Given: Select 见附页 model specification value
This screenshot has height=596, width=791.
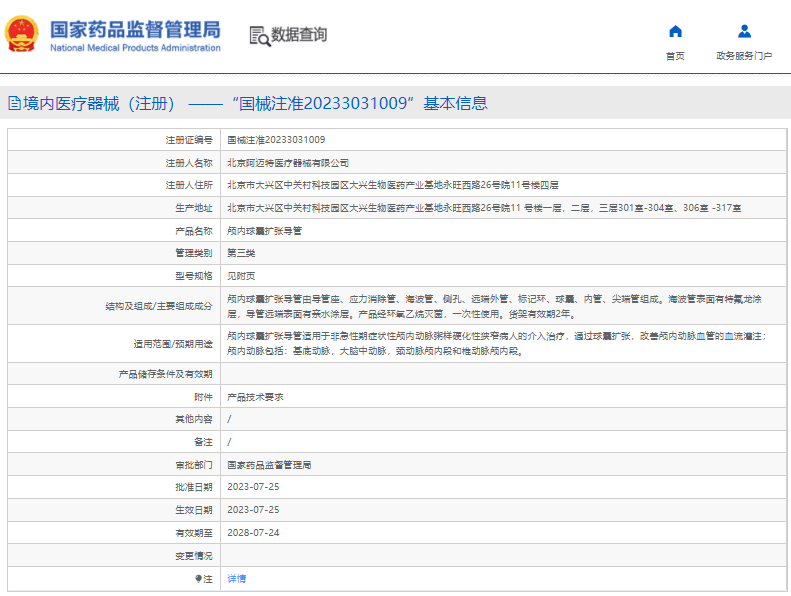Looking at the screenshot, I should tap(241, 276).
